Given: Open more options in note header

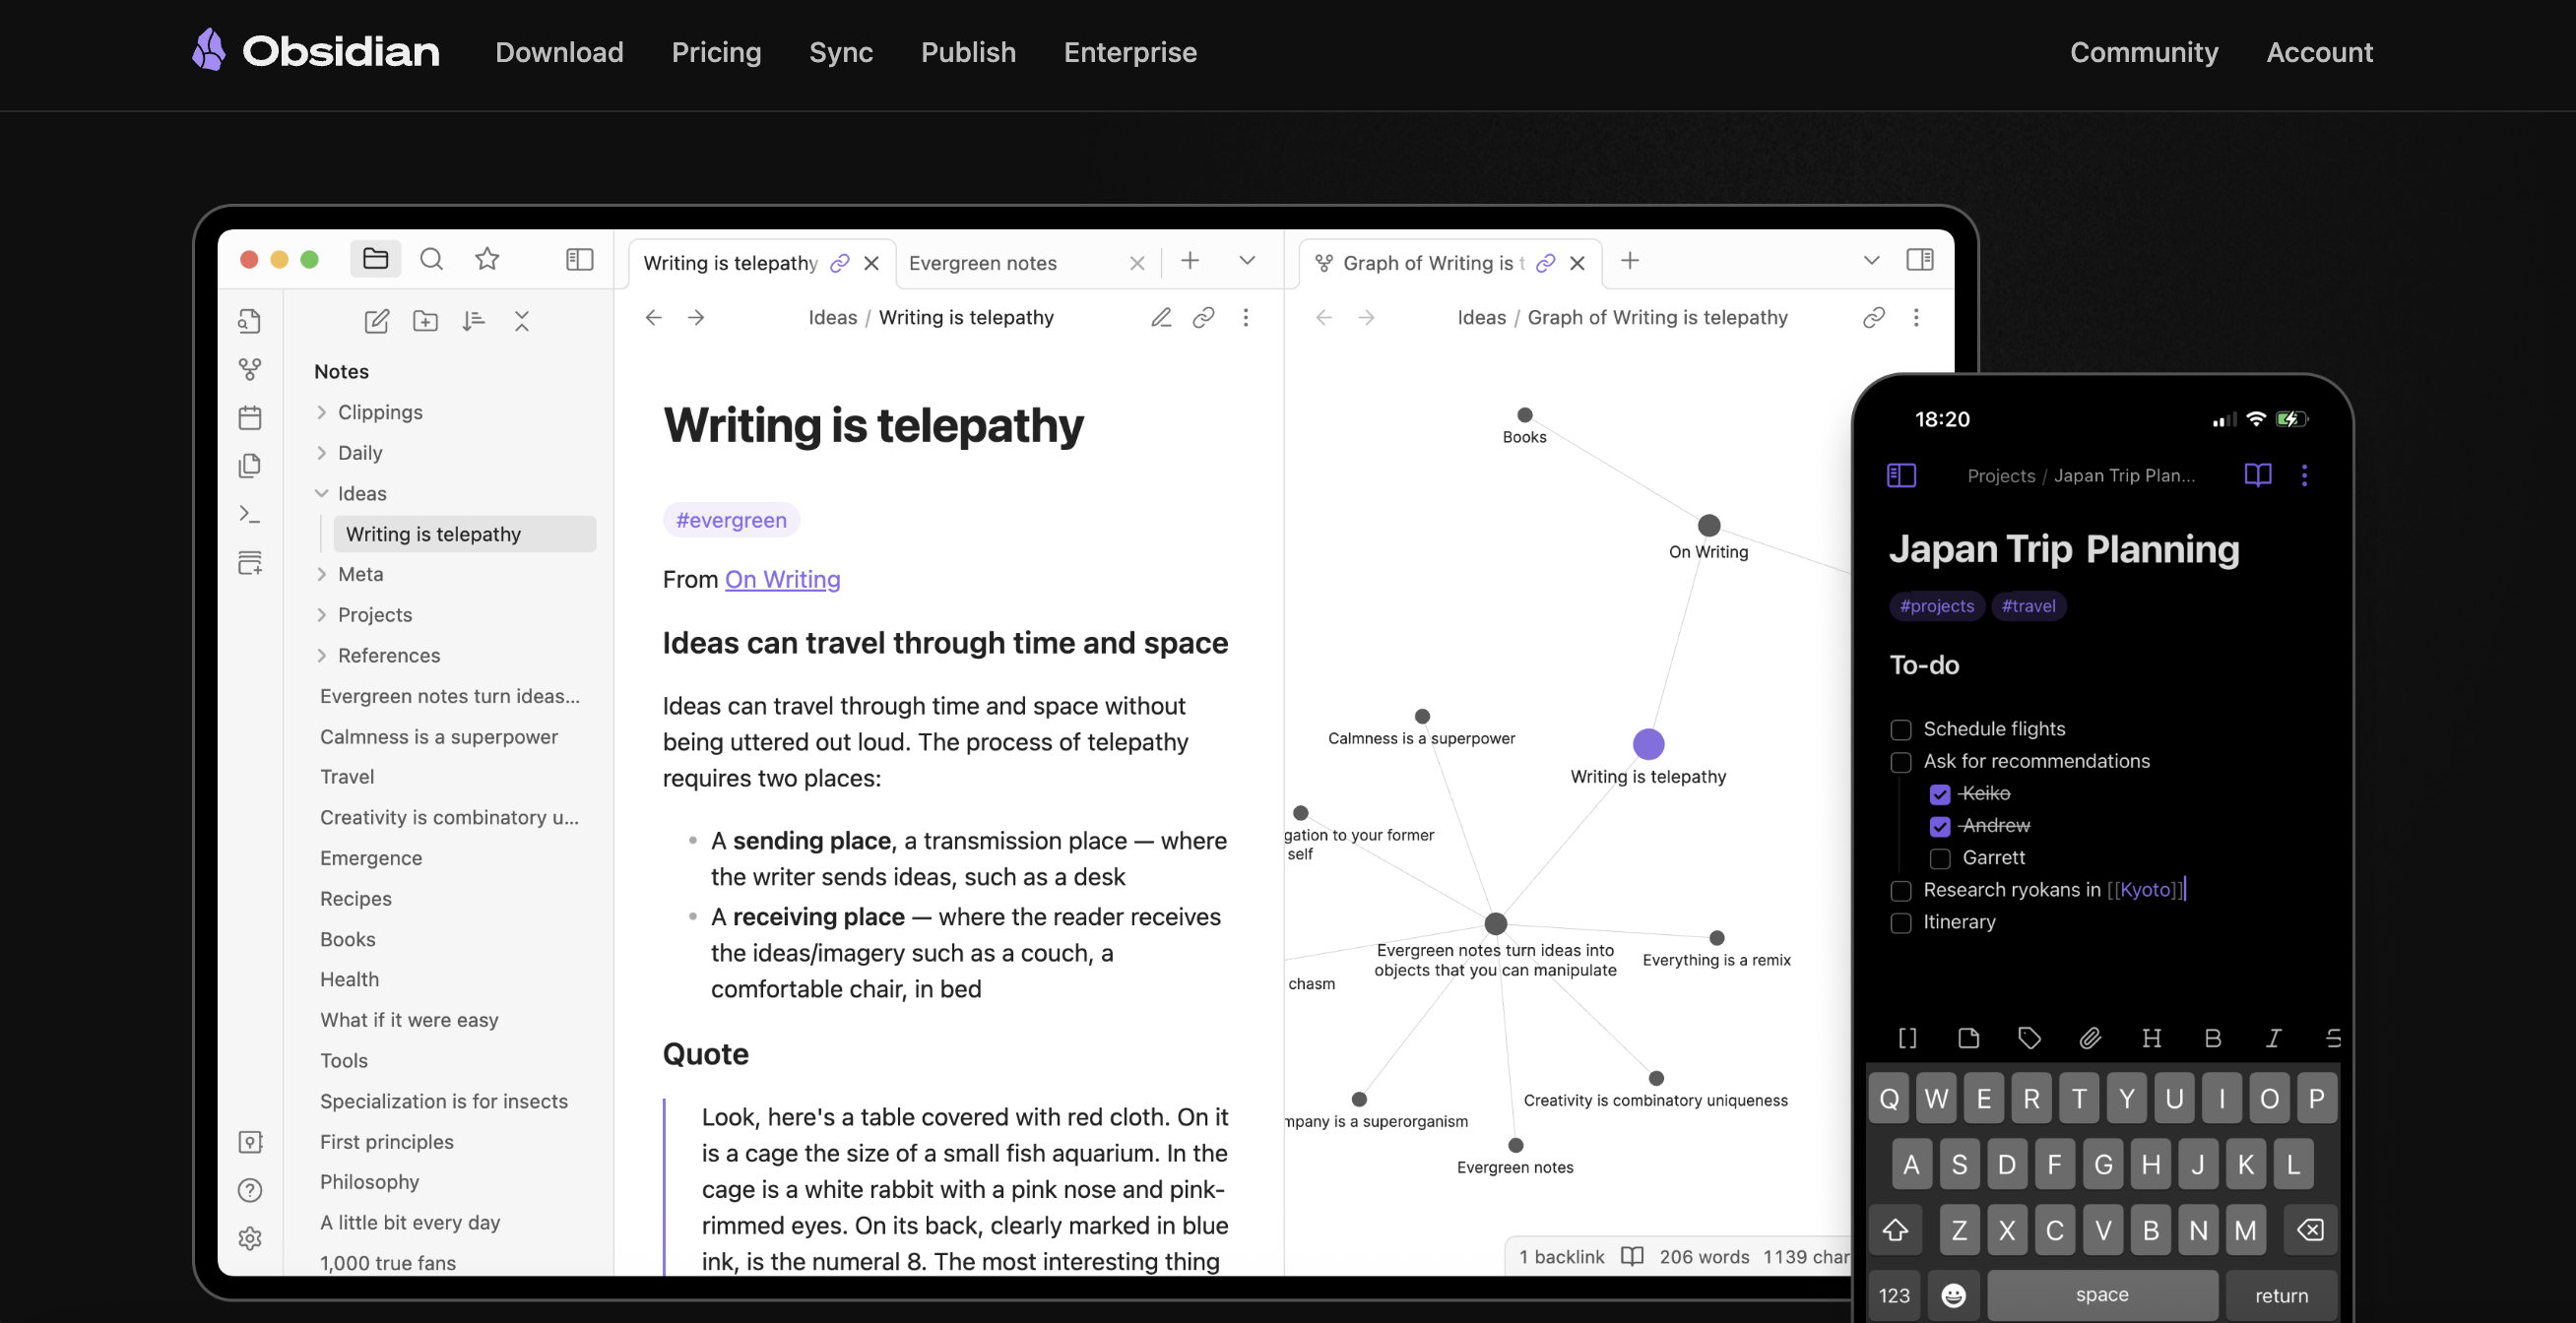Looking at the screenshot, I should [1245, 317].
